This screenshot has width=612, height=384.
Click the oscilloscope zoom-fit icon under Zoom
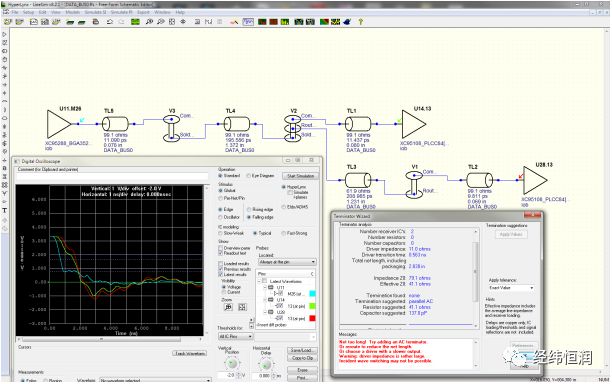coord(242,307)
